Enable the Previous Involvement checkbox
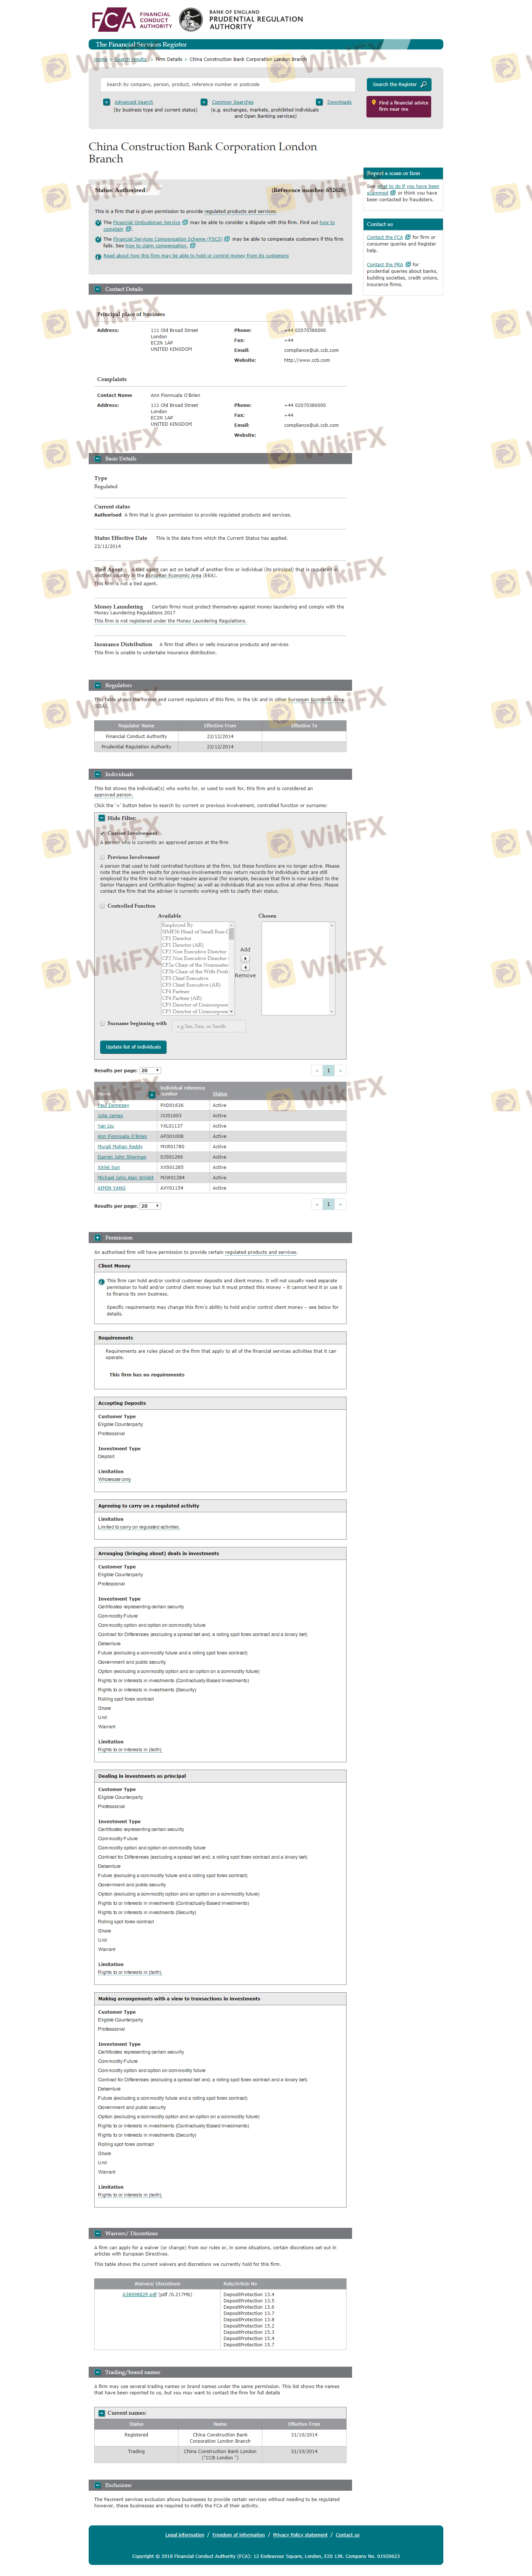The width and height of the screenshot is (532, 2576). pyautogui.click(x=102, y=857)
